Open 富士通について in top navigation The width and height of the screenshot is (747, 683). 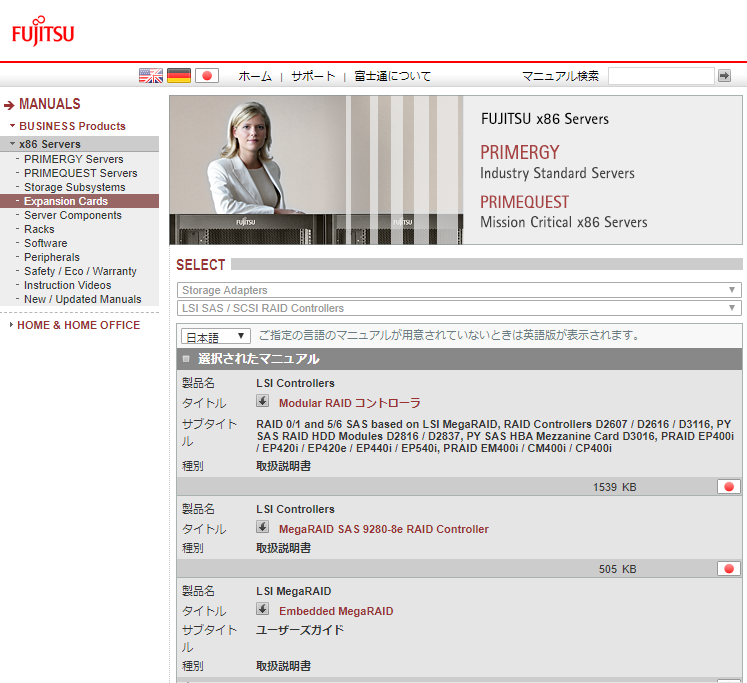pyautogui.click(x=393, y=76)
